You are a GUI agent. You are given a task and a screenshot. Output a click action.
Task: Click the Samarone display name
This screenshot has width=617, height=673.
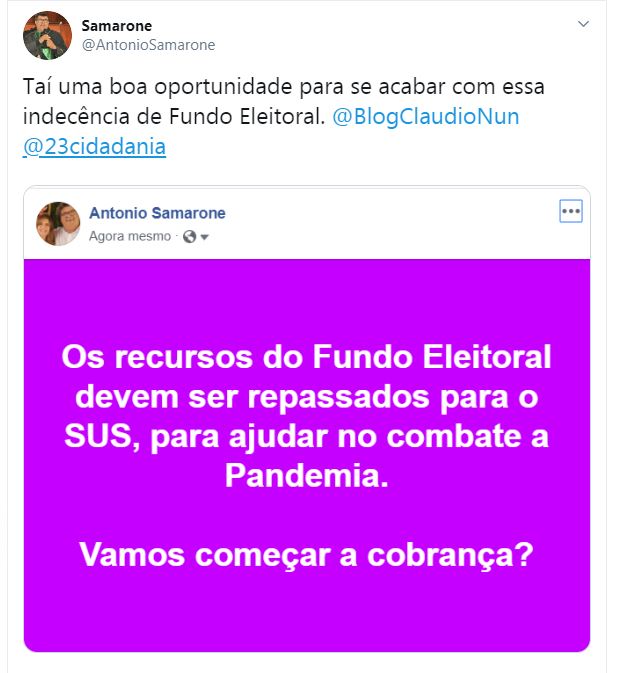(117, 26)
